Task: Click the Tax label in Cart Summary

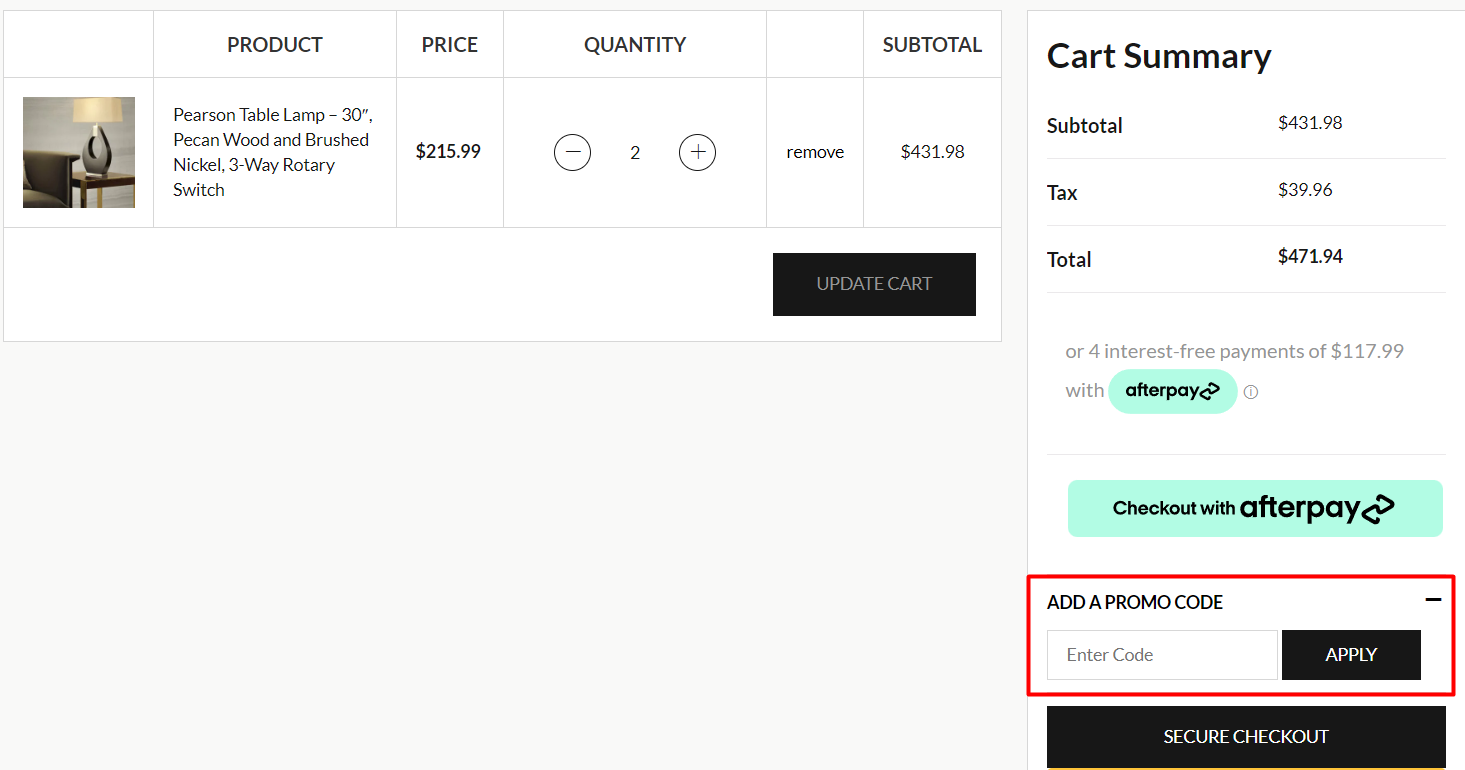Action: coord(1062,193)
